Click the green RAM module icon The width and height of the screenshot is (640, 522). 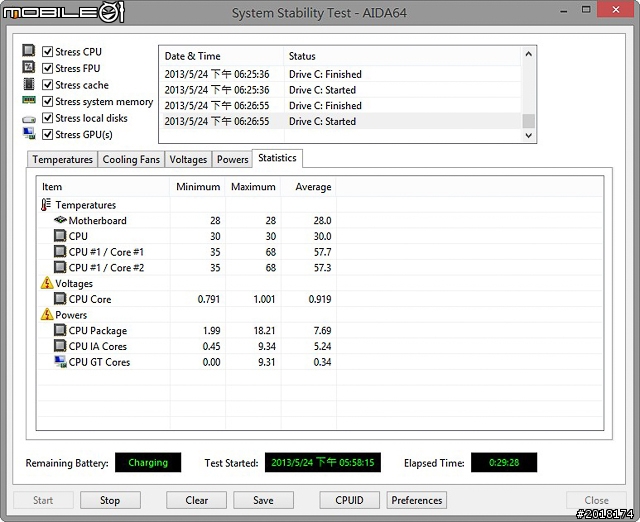coord(29,100)
